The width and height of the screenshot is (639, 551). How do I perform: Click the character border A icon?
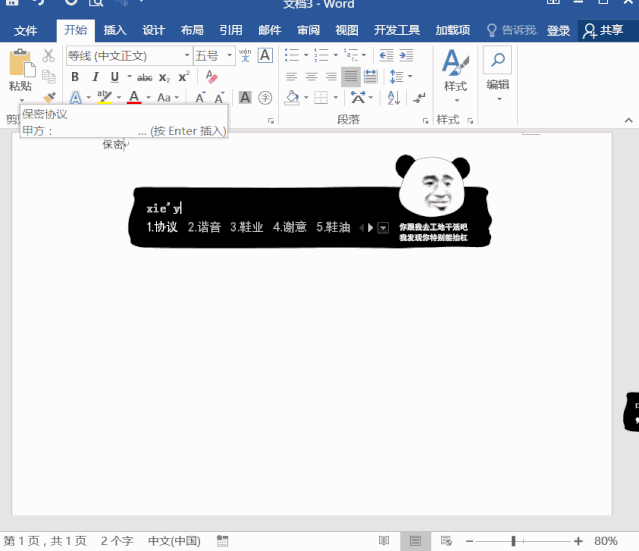265,55
